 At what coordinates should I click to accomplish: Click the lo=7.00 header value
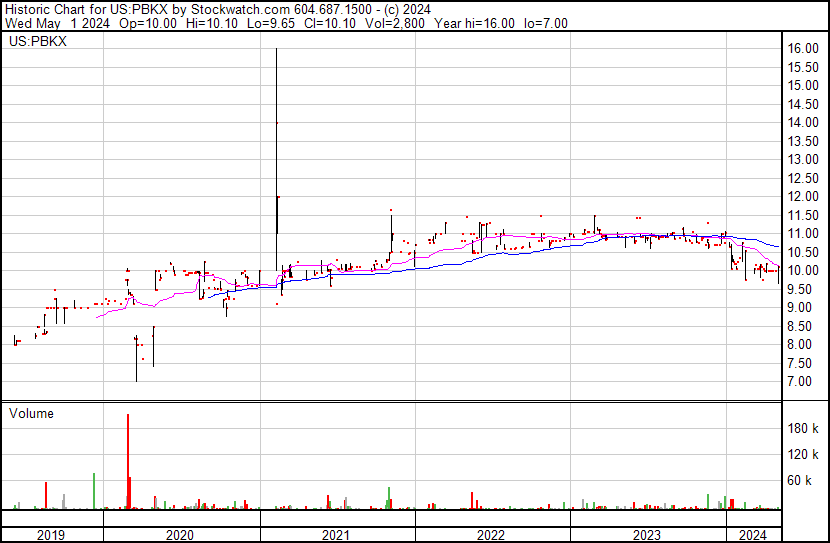(546, 23)
